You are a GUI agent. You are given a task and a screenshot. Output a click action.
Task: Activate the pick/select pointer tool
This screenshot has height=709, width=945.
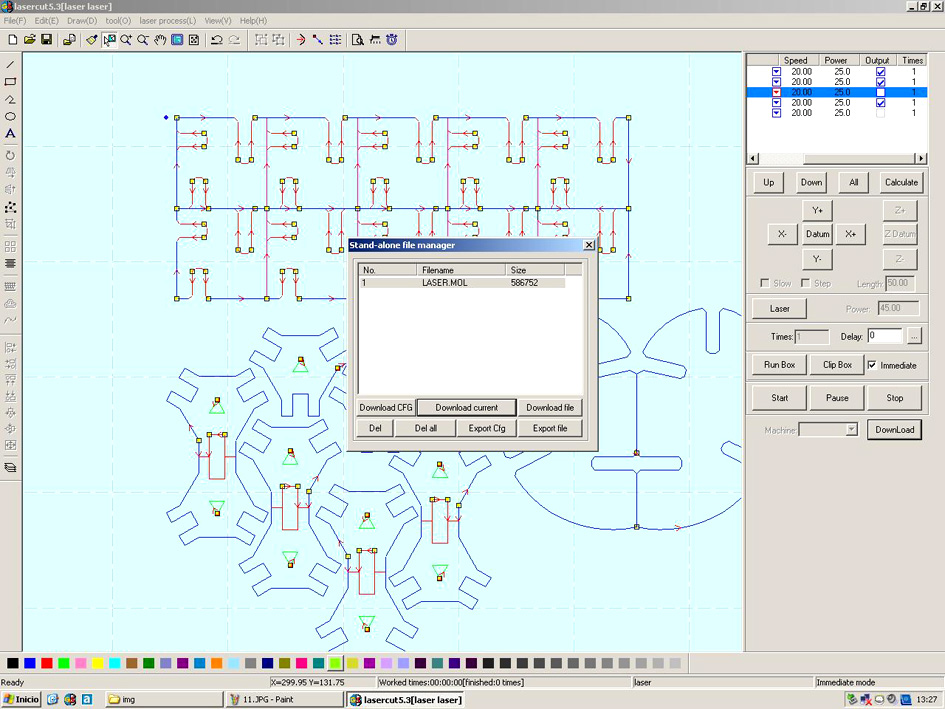pyautogui.click(x=109, y=40)
